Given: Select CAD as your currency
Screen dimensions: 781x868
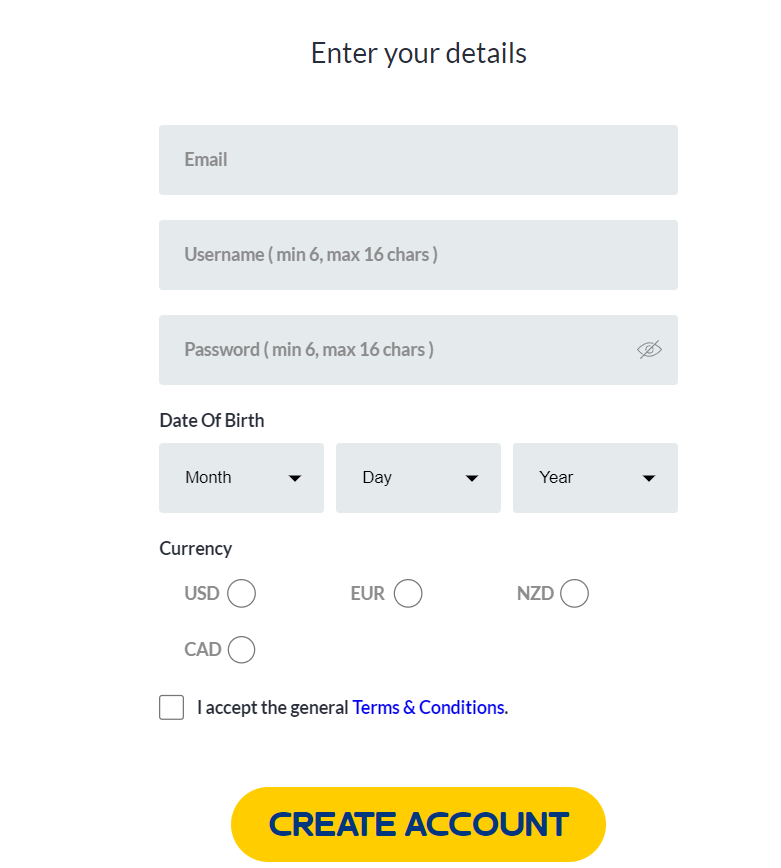Looking at the screenshot, I should (x=241, y=649).
